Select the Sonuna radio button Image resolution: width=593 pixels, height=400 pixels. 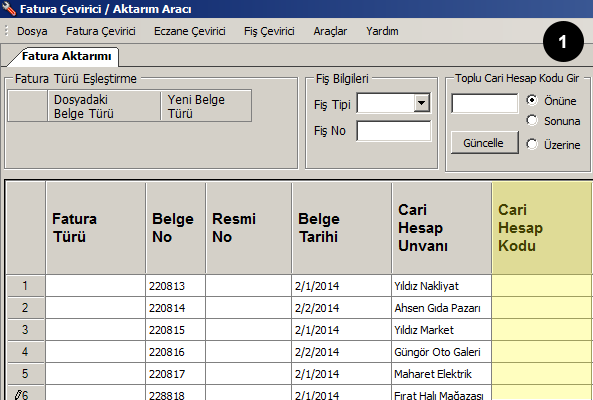point(532,121)
